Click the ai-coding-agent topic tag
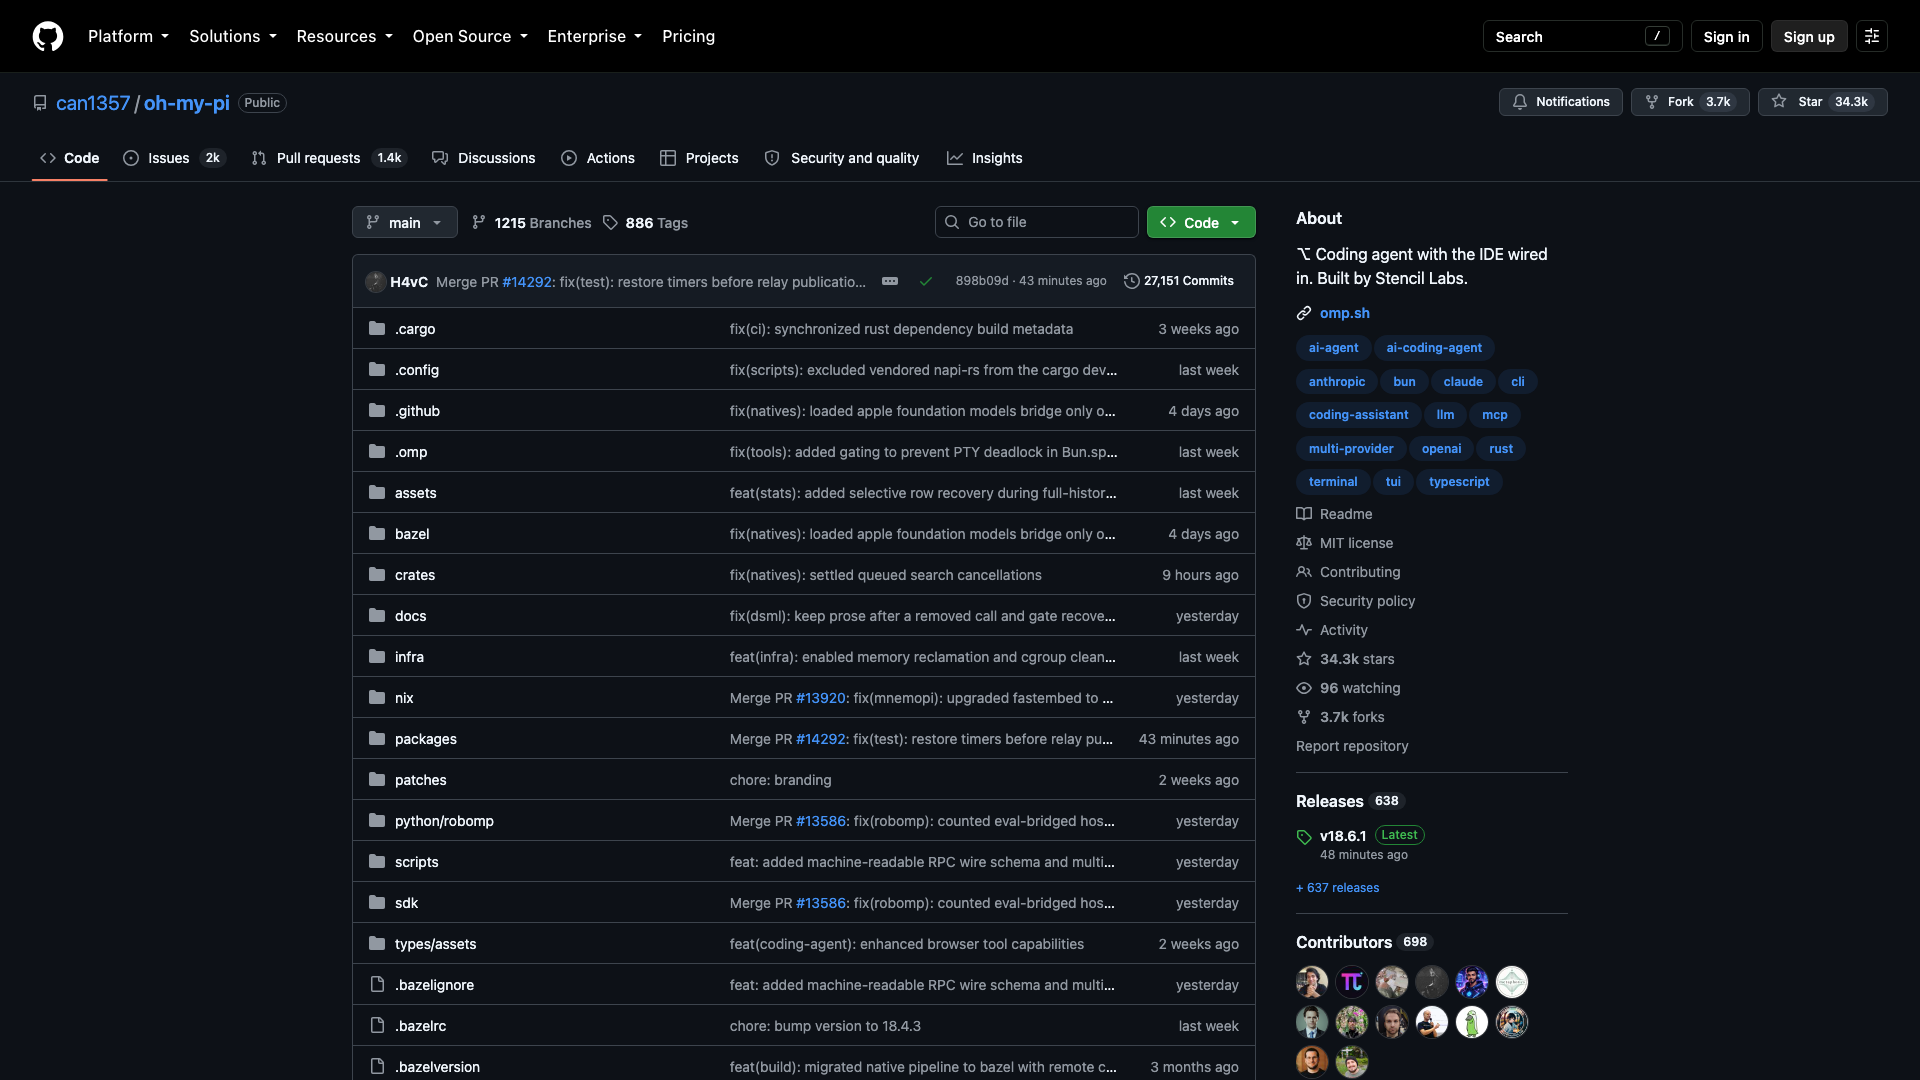Screen dimensions: 1920x1080 tap(1434, 348)
